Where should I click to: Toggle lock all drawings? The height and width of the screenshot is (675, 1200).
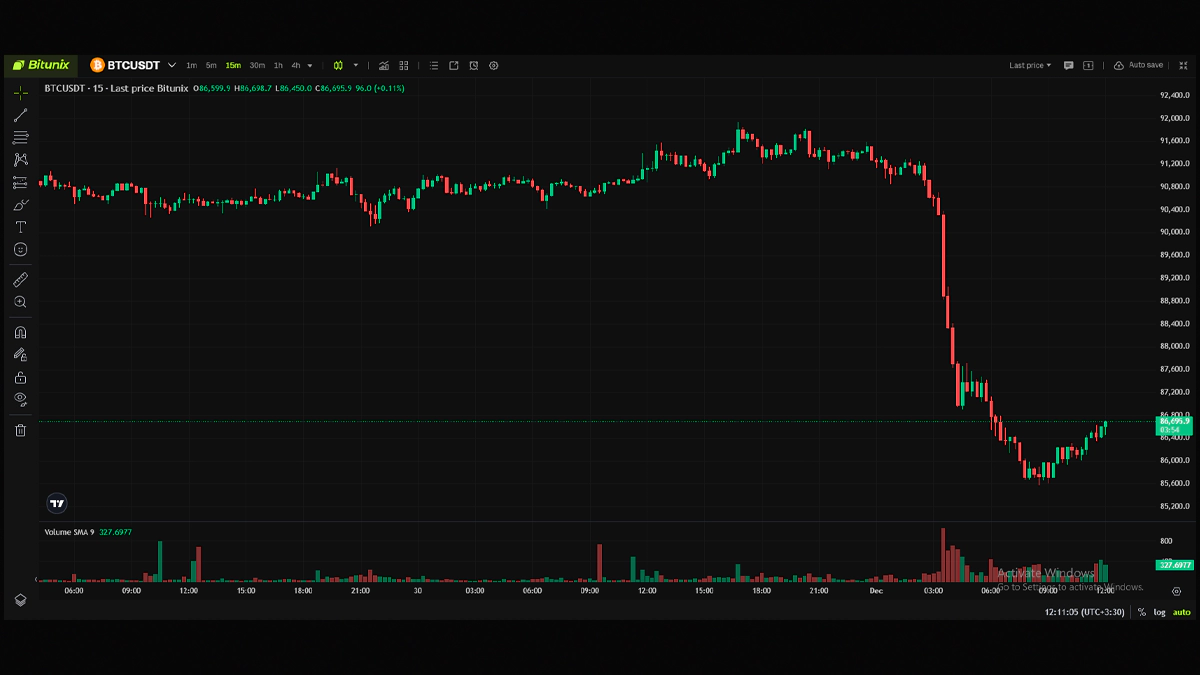tap(20, 377)
